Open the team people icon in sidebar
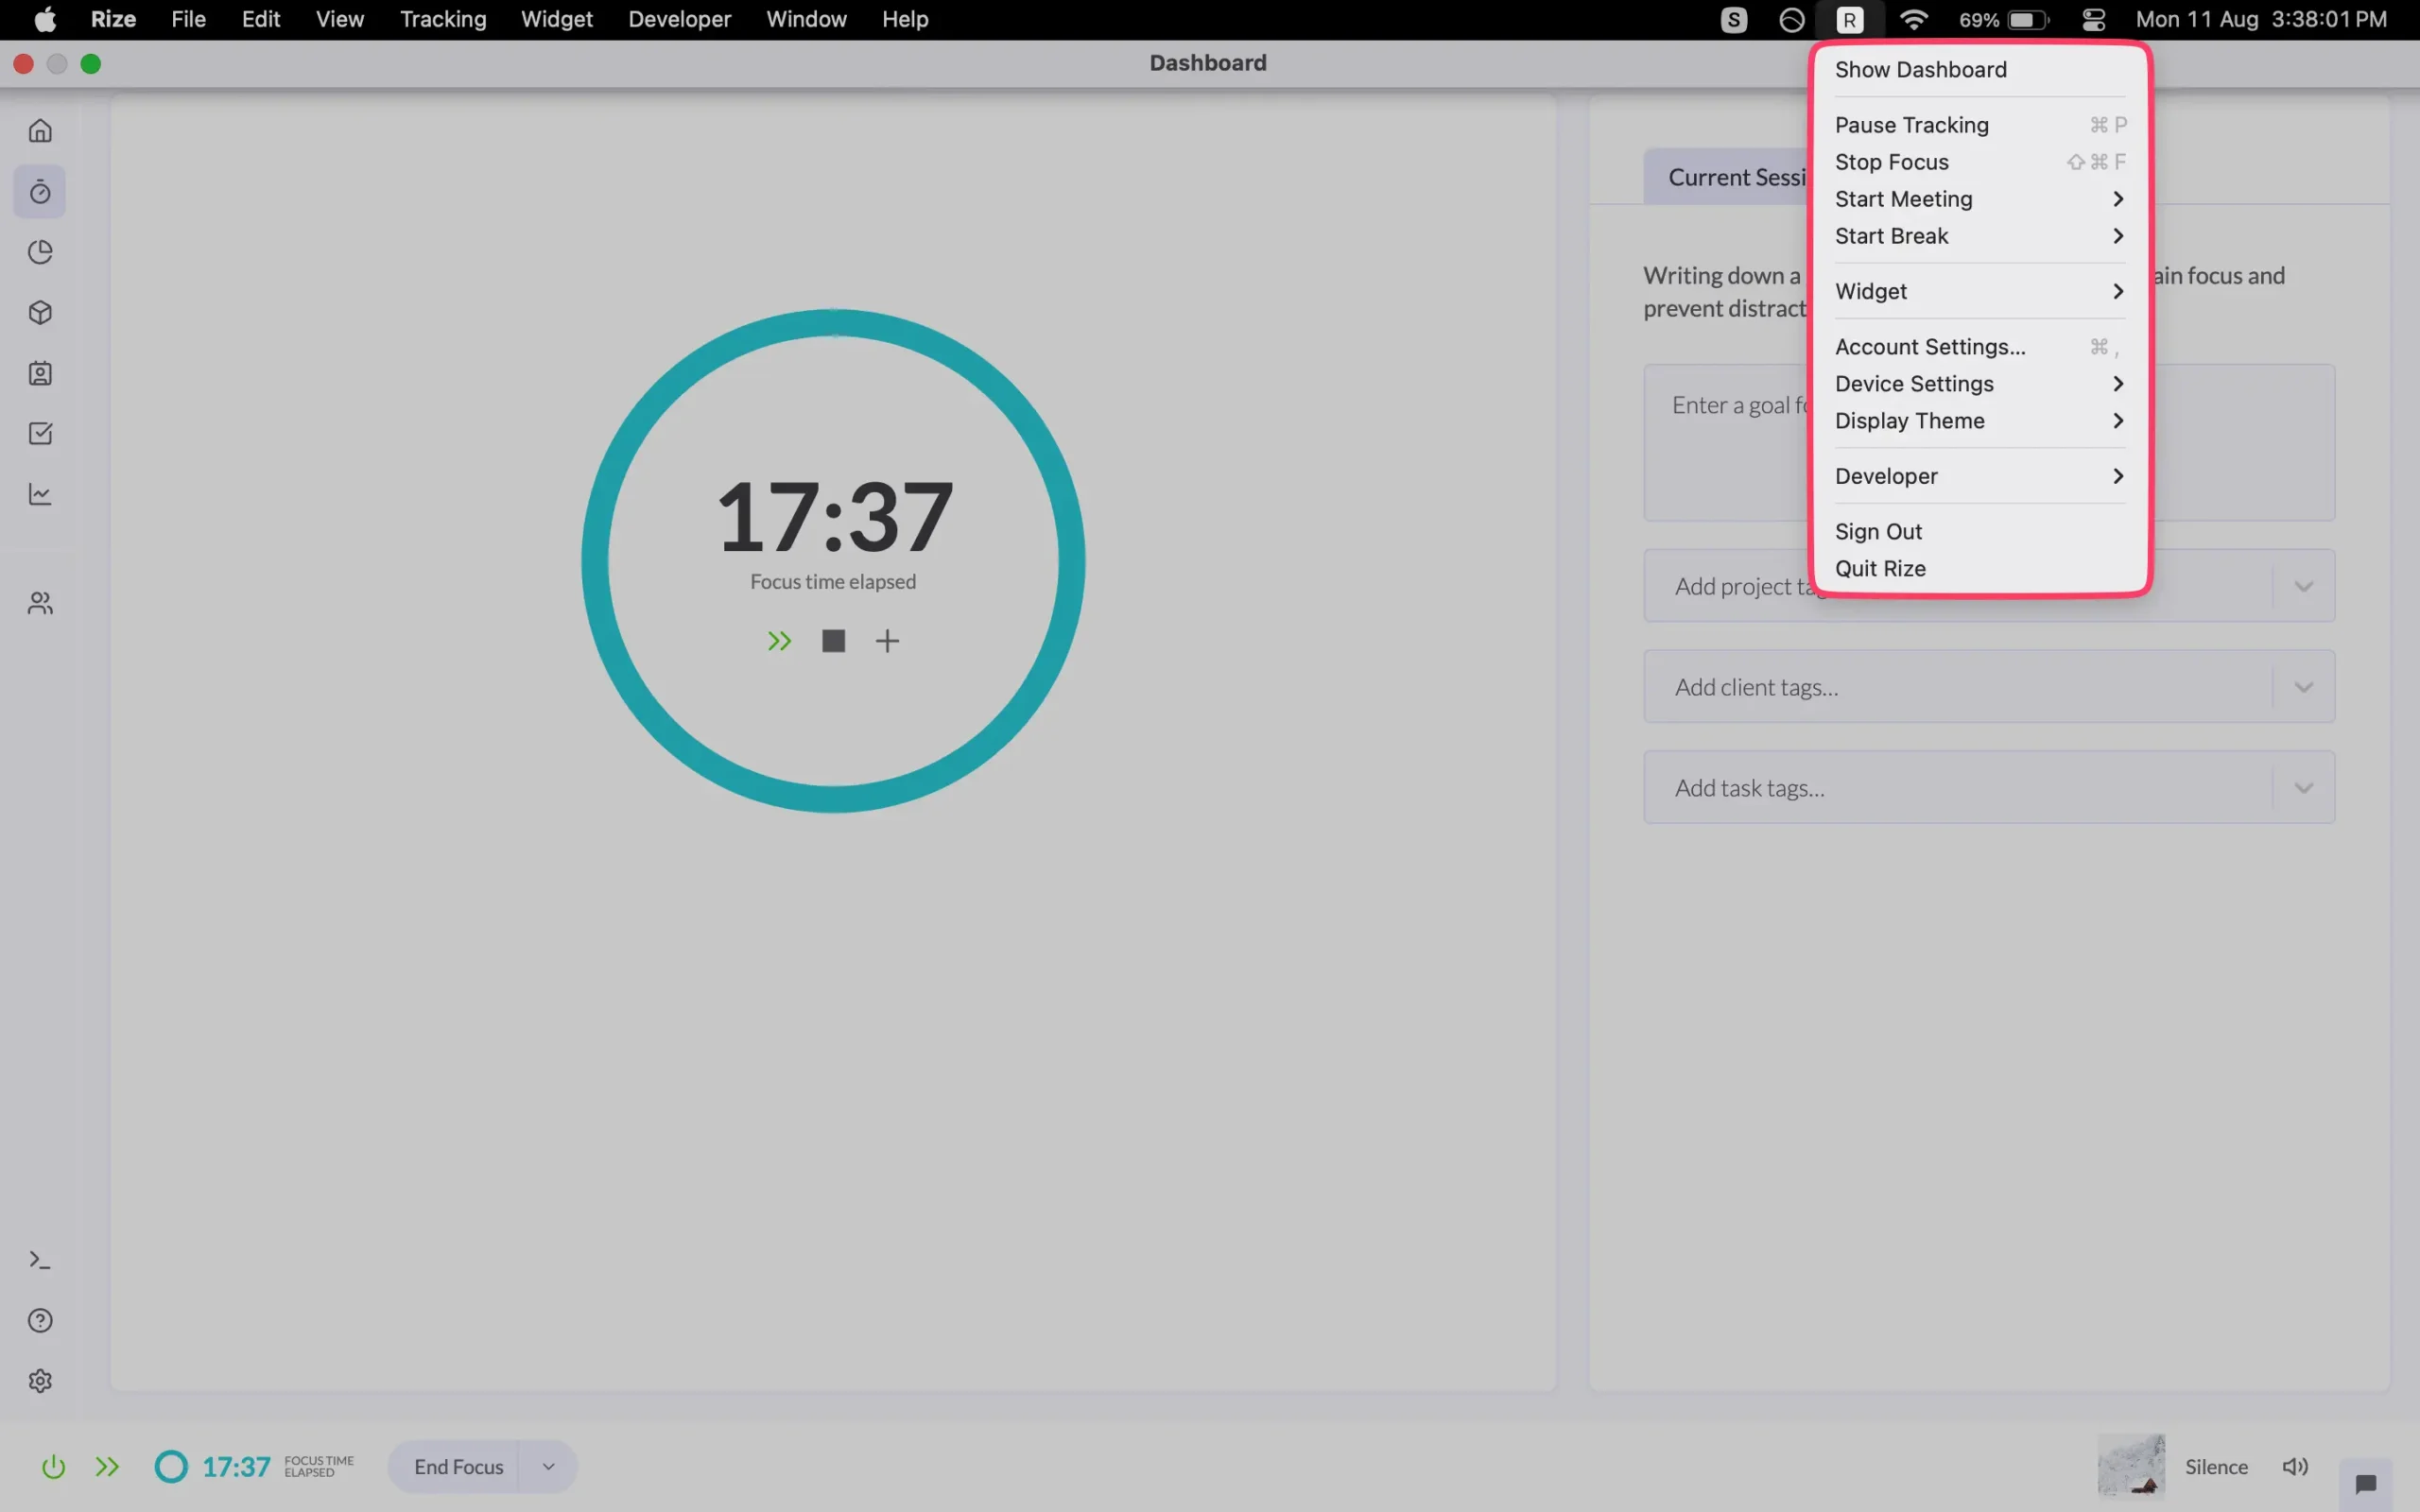Viewport: 2420px width, 1512px height. click(40, 603)
